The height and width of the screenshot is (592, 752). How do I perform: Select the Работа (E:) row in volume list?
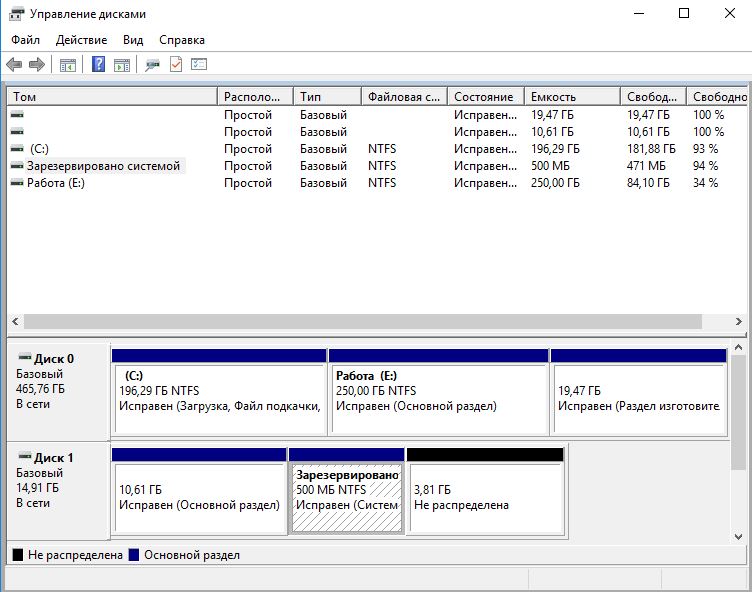coord(56,183)
